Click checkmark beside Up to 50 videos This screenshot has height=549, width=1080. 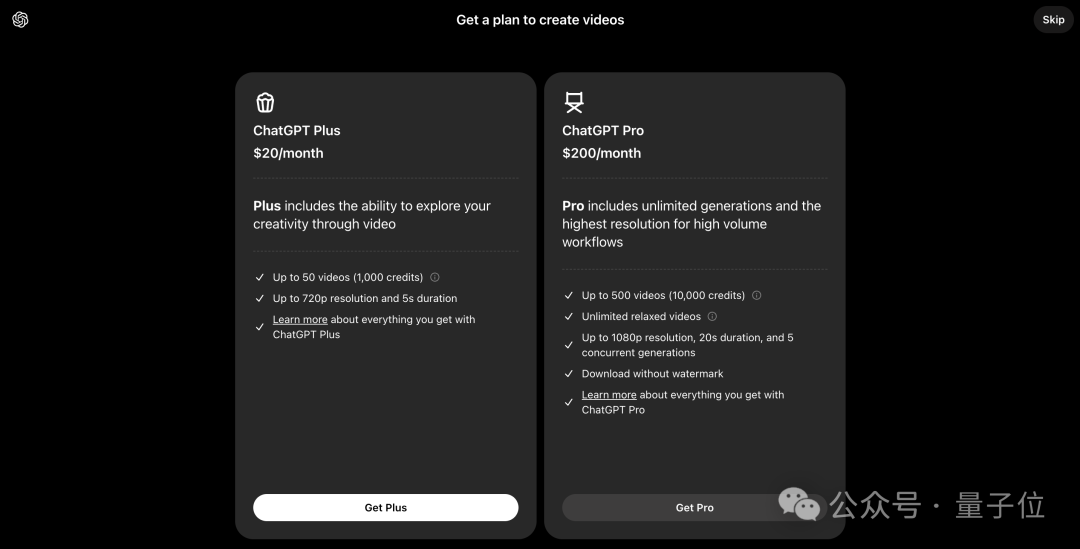260,278
